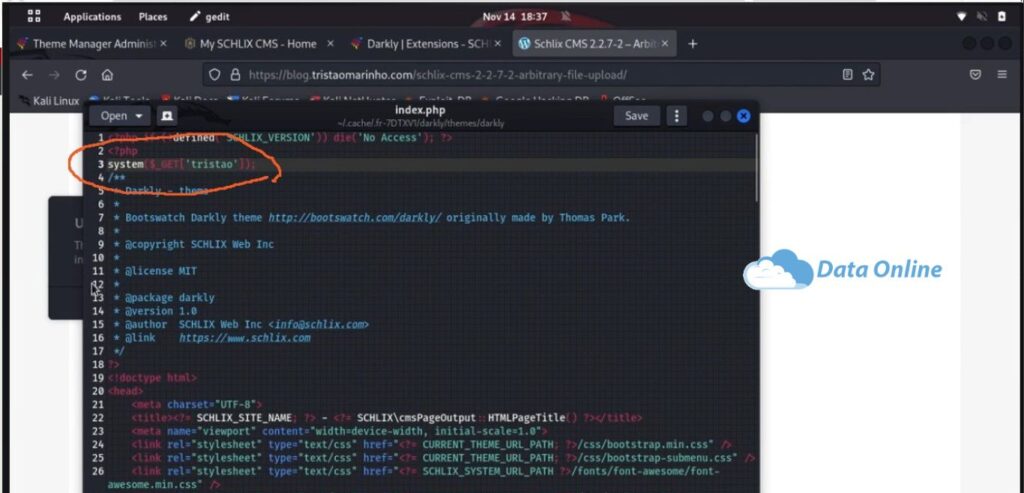Select the Schlix CMS 2.2.7-2 Arbitrary tab
Viewport: 1024px width, 493px height.
(592, 44)
